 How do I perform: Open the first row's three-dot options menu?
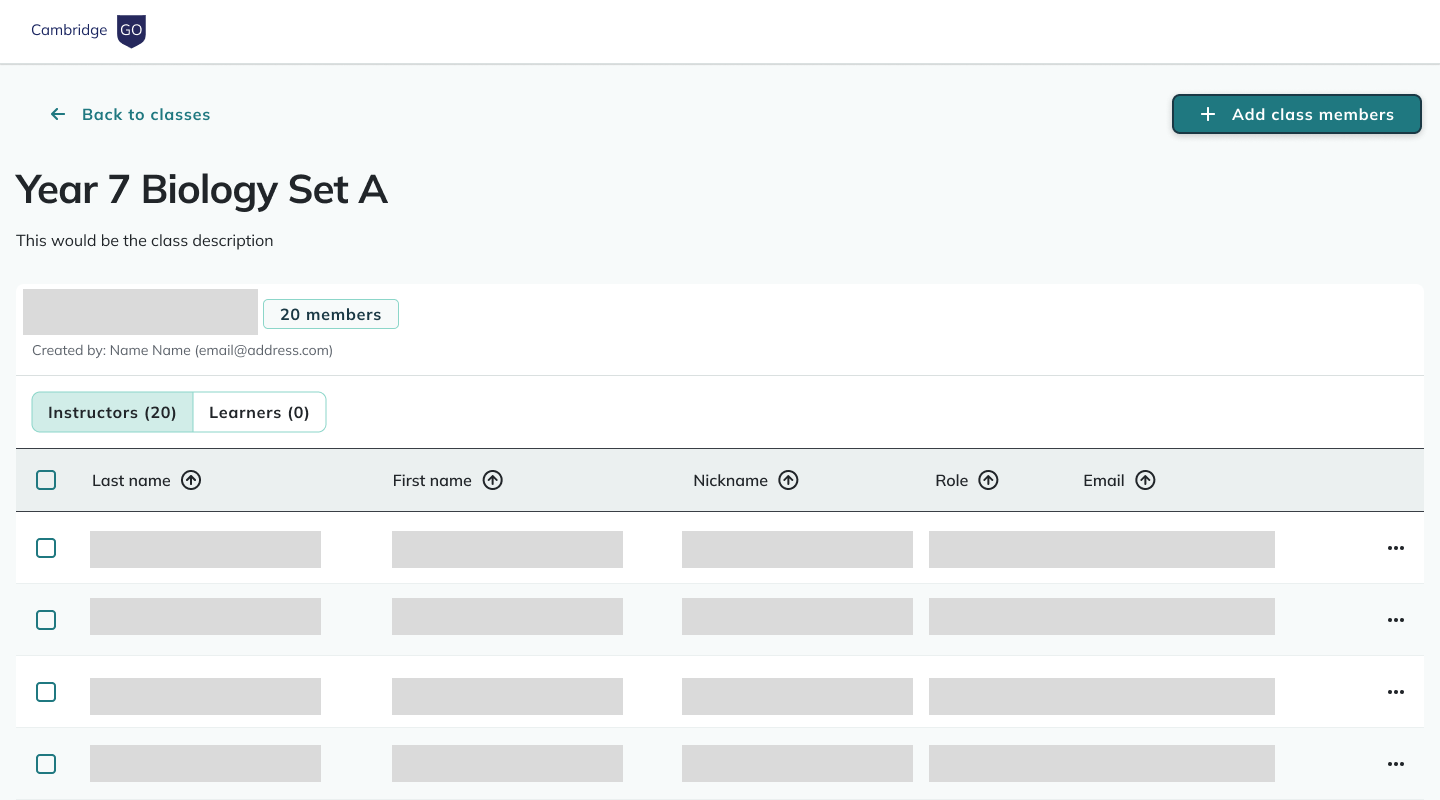tap(1396, 548)
